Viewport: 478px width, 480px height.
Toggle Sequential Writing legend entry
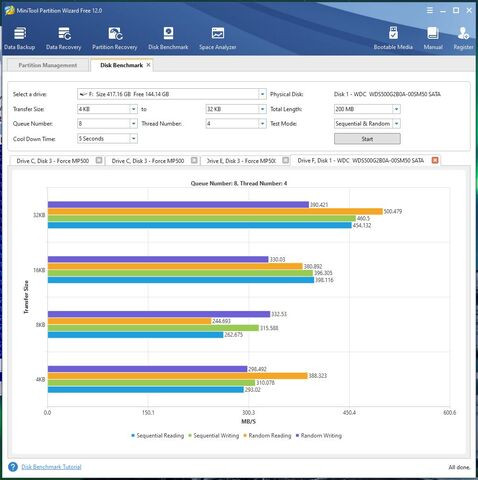point(214,435)
